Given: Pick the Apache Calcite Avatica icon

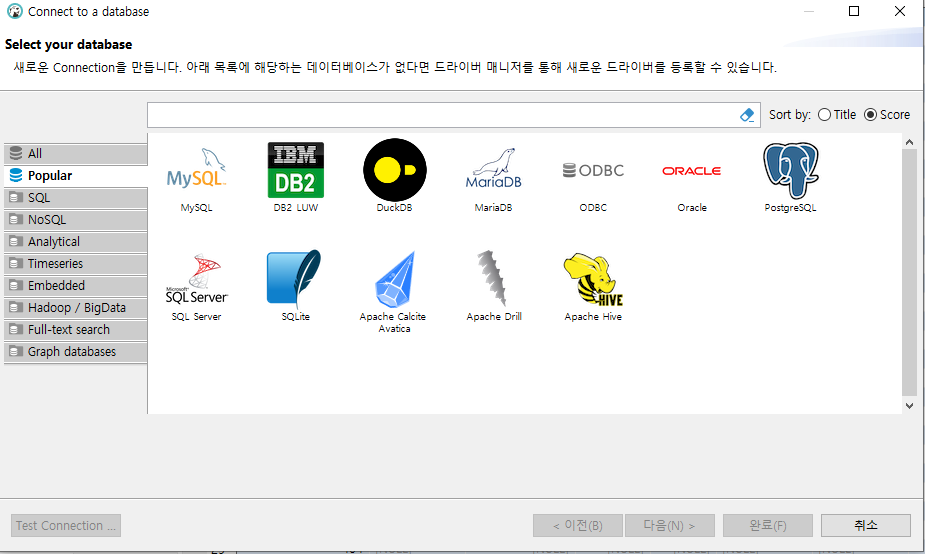Looking at the screenshot, I should click(x=395, y=279).
